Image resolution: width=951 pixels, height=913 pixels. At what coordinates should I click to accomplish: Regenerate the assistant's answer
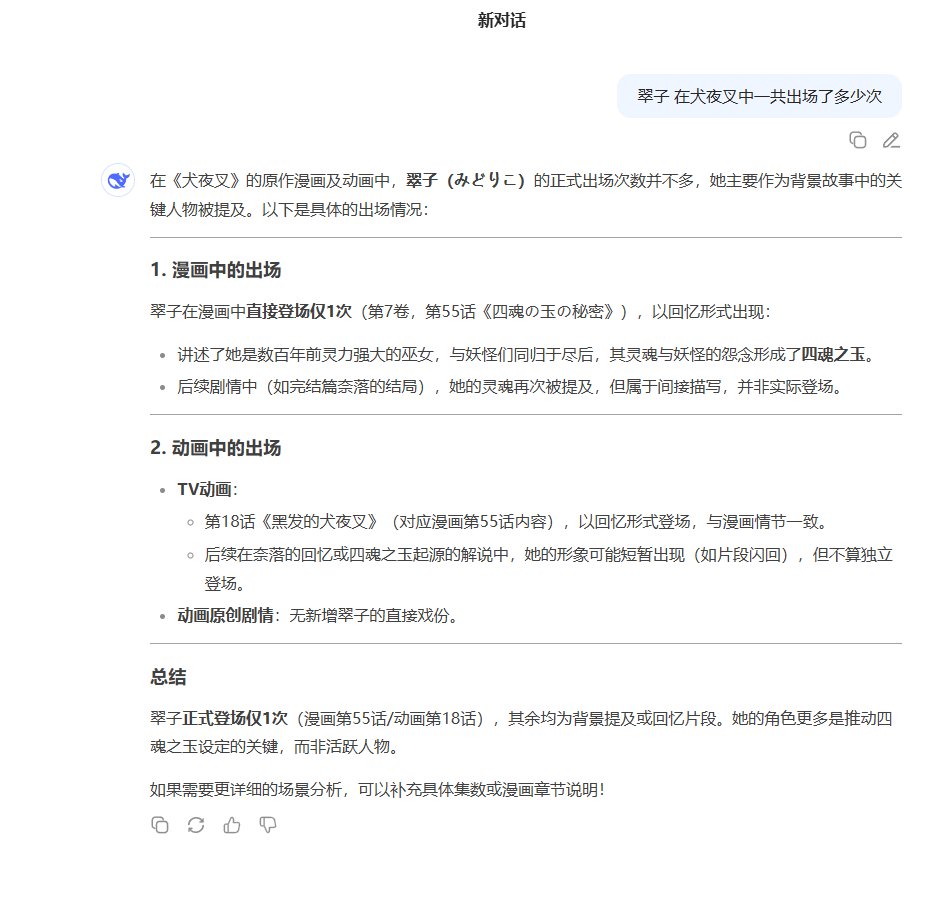[196, 824]
